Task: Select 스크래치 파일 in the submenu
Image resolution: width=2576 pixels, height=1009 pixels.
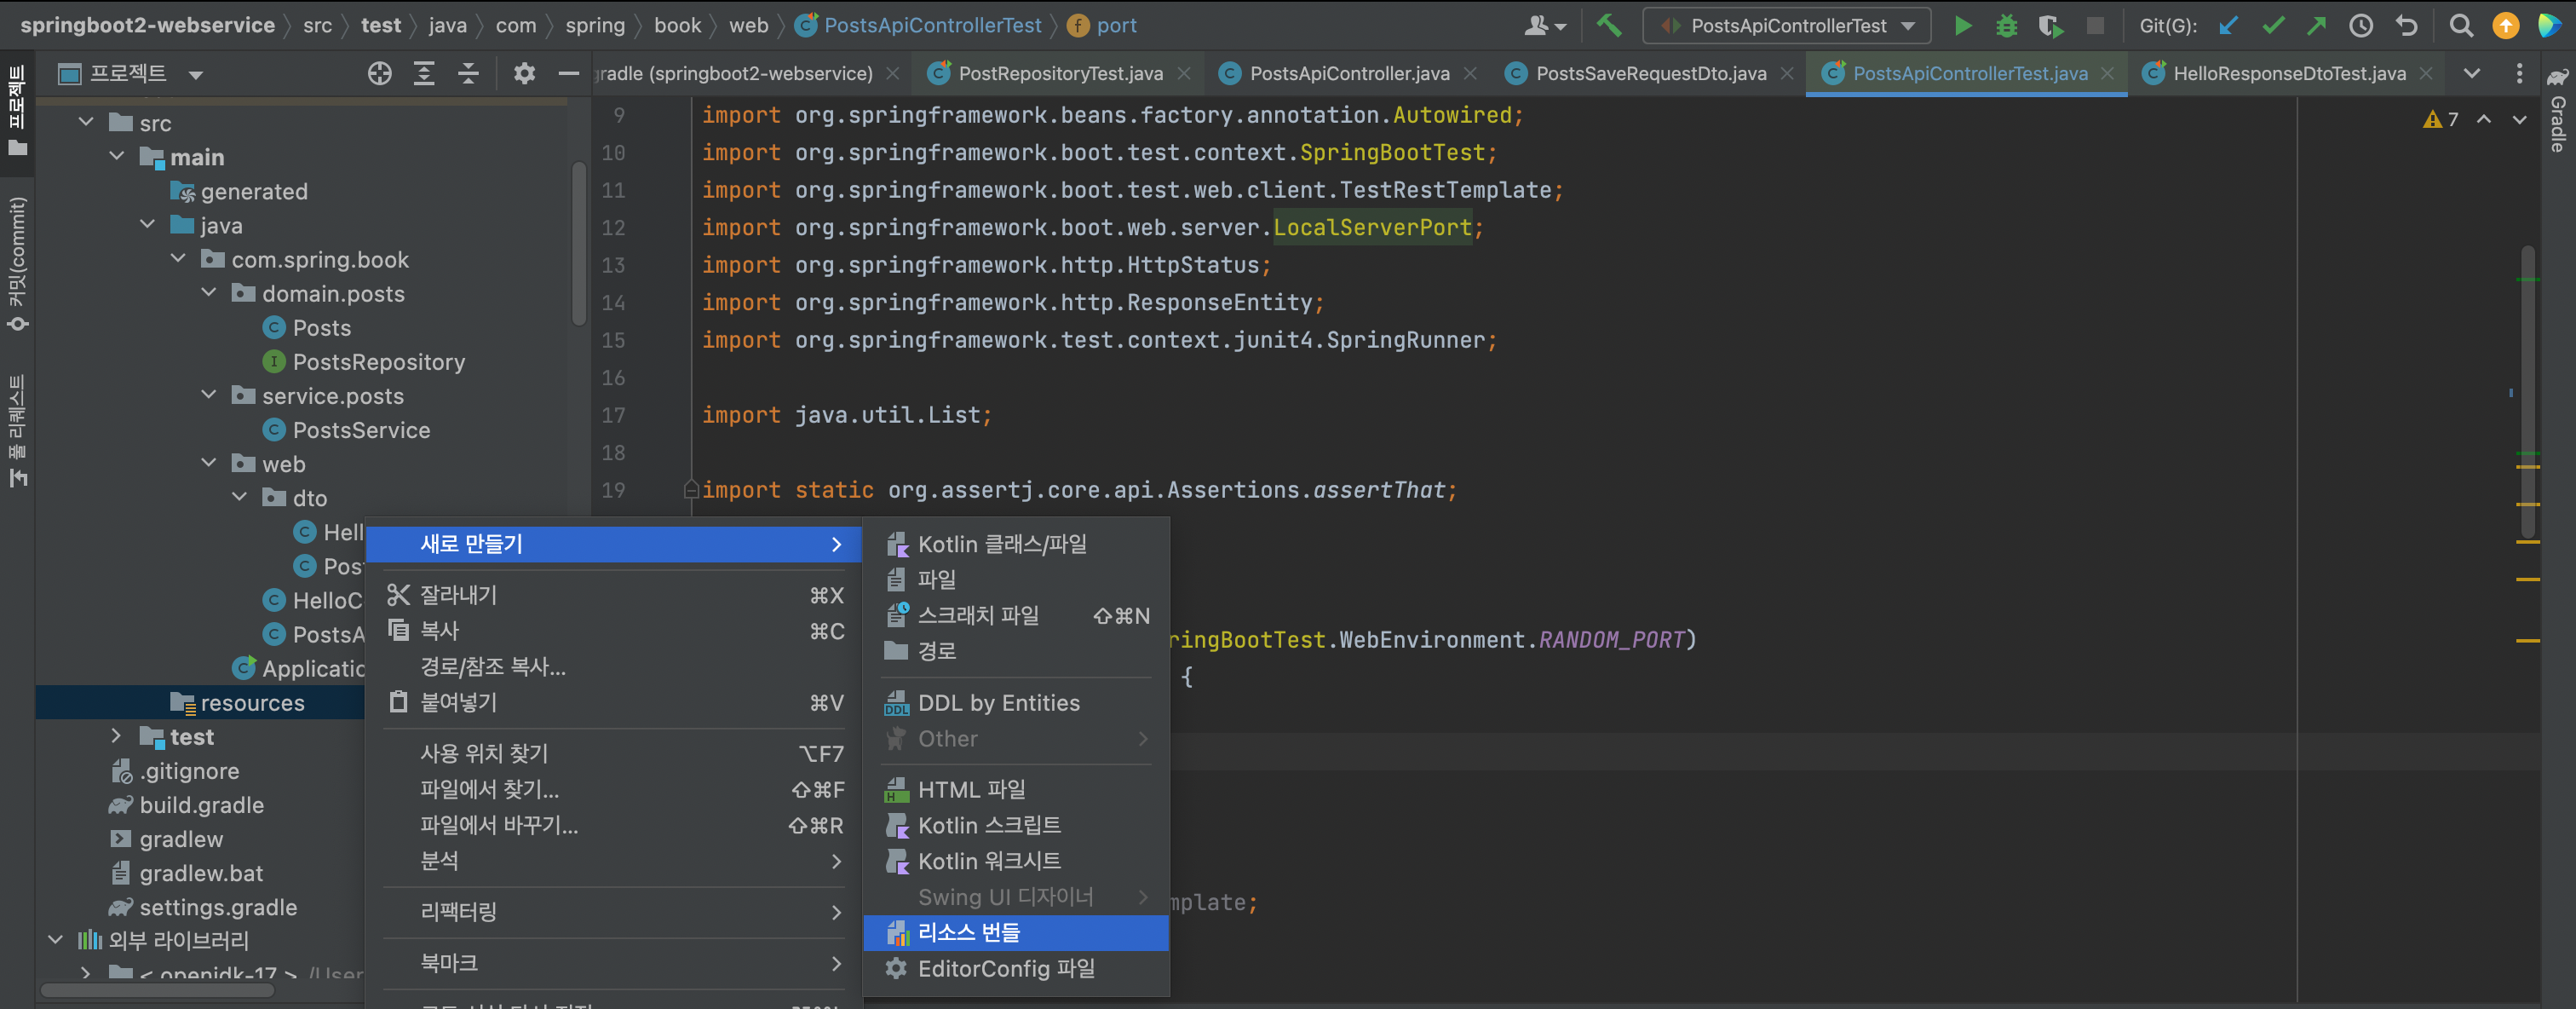Action: click(1015, 615)
